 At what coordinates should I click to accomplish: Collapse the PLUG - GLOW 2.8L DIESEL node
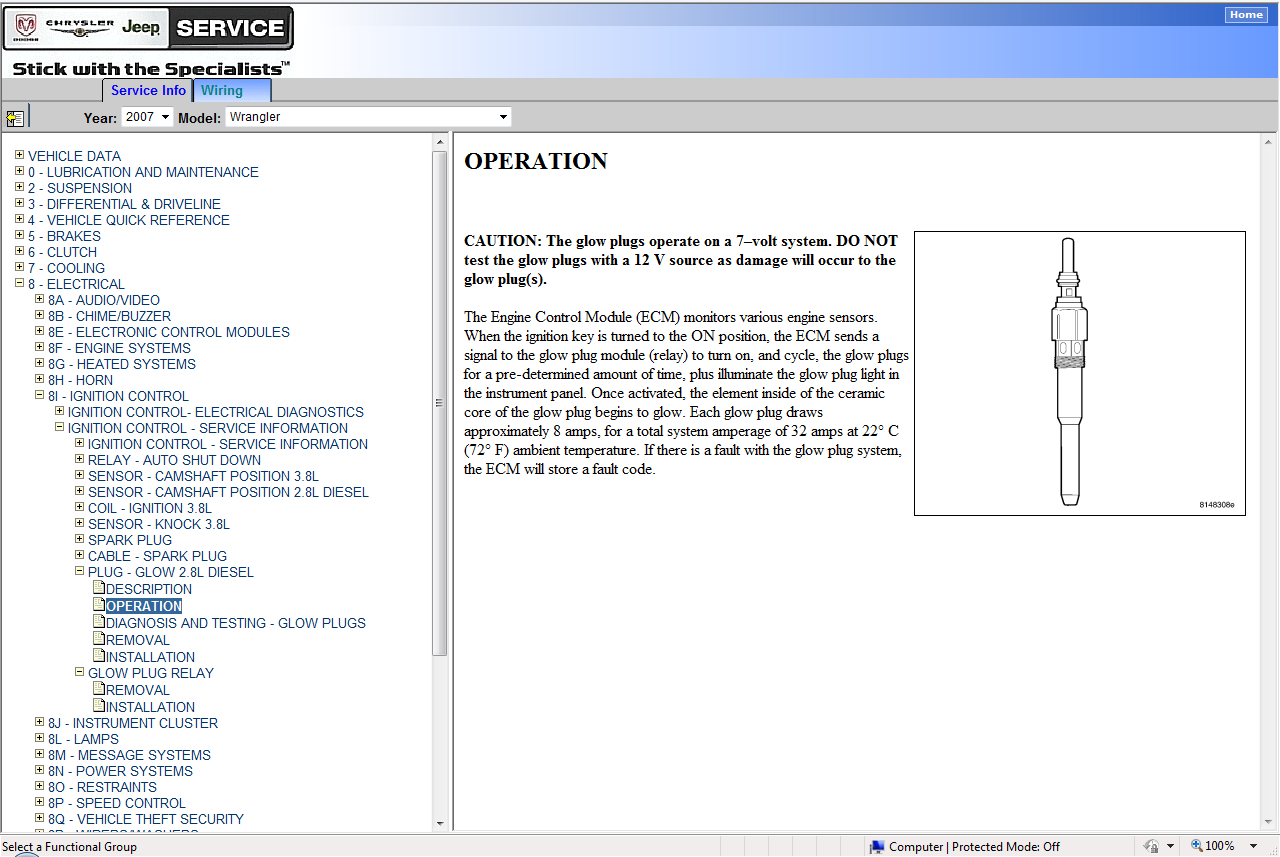(x=80, y=572)
